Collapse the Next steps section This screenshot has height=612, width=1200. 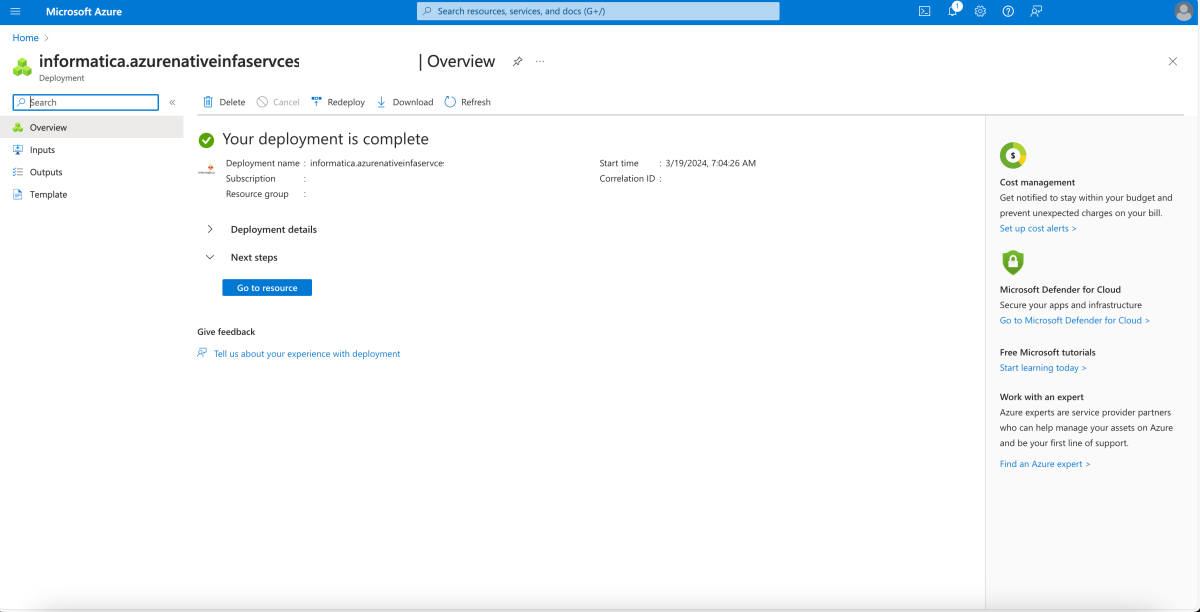pyautogui.click(x=210, y=256)
